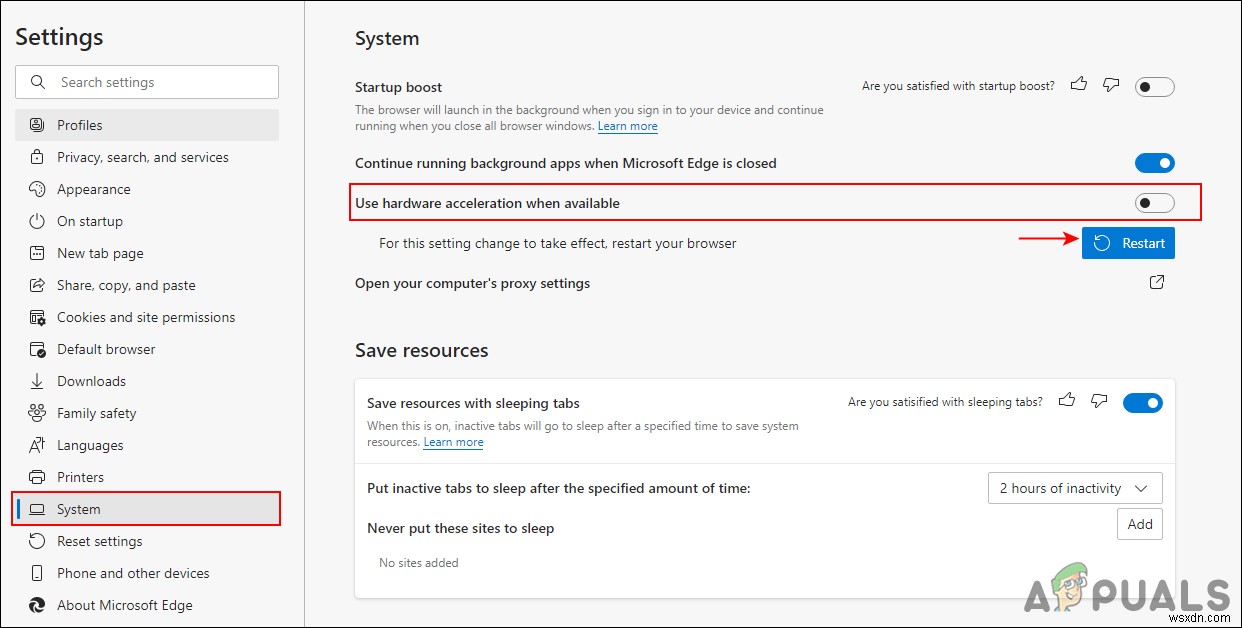Click thumbs up for startup boost

click(x=1078, y=85)
